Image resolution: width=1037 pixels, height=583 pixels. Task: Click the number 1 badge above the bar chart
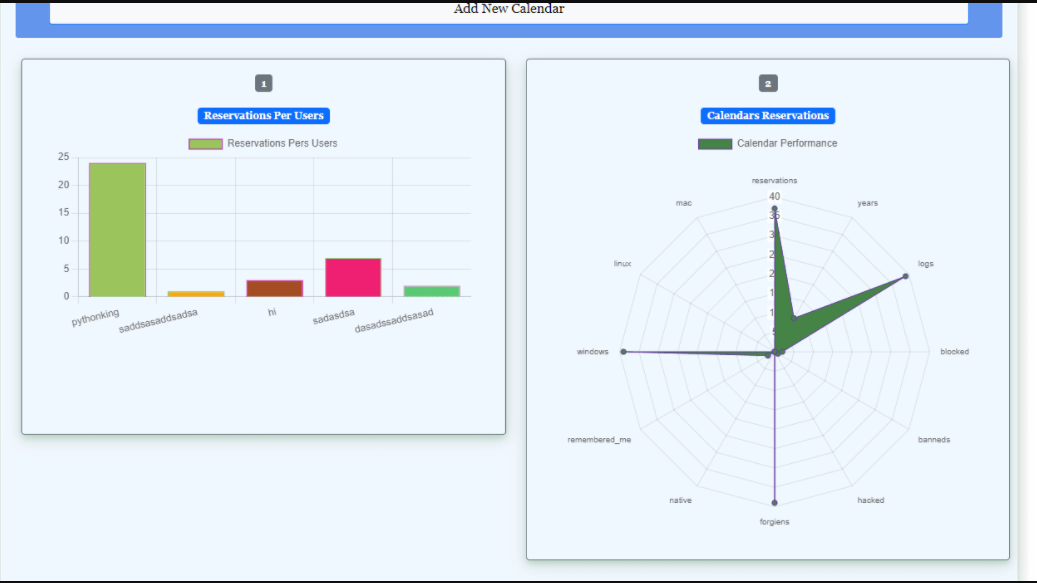point(263,83)
